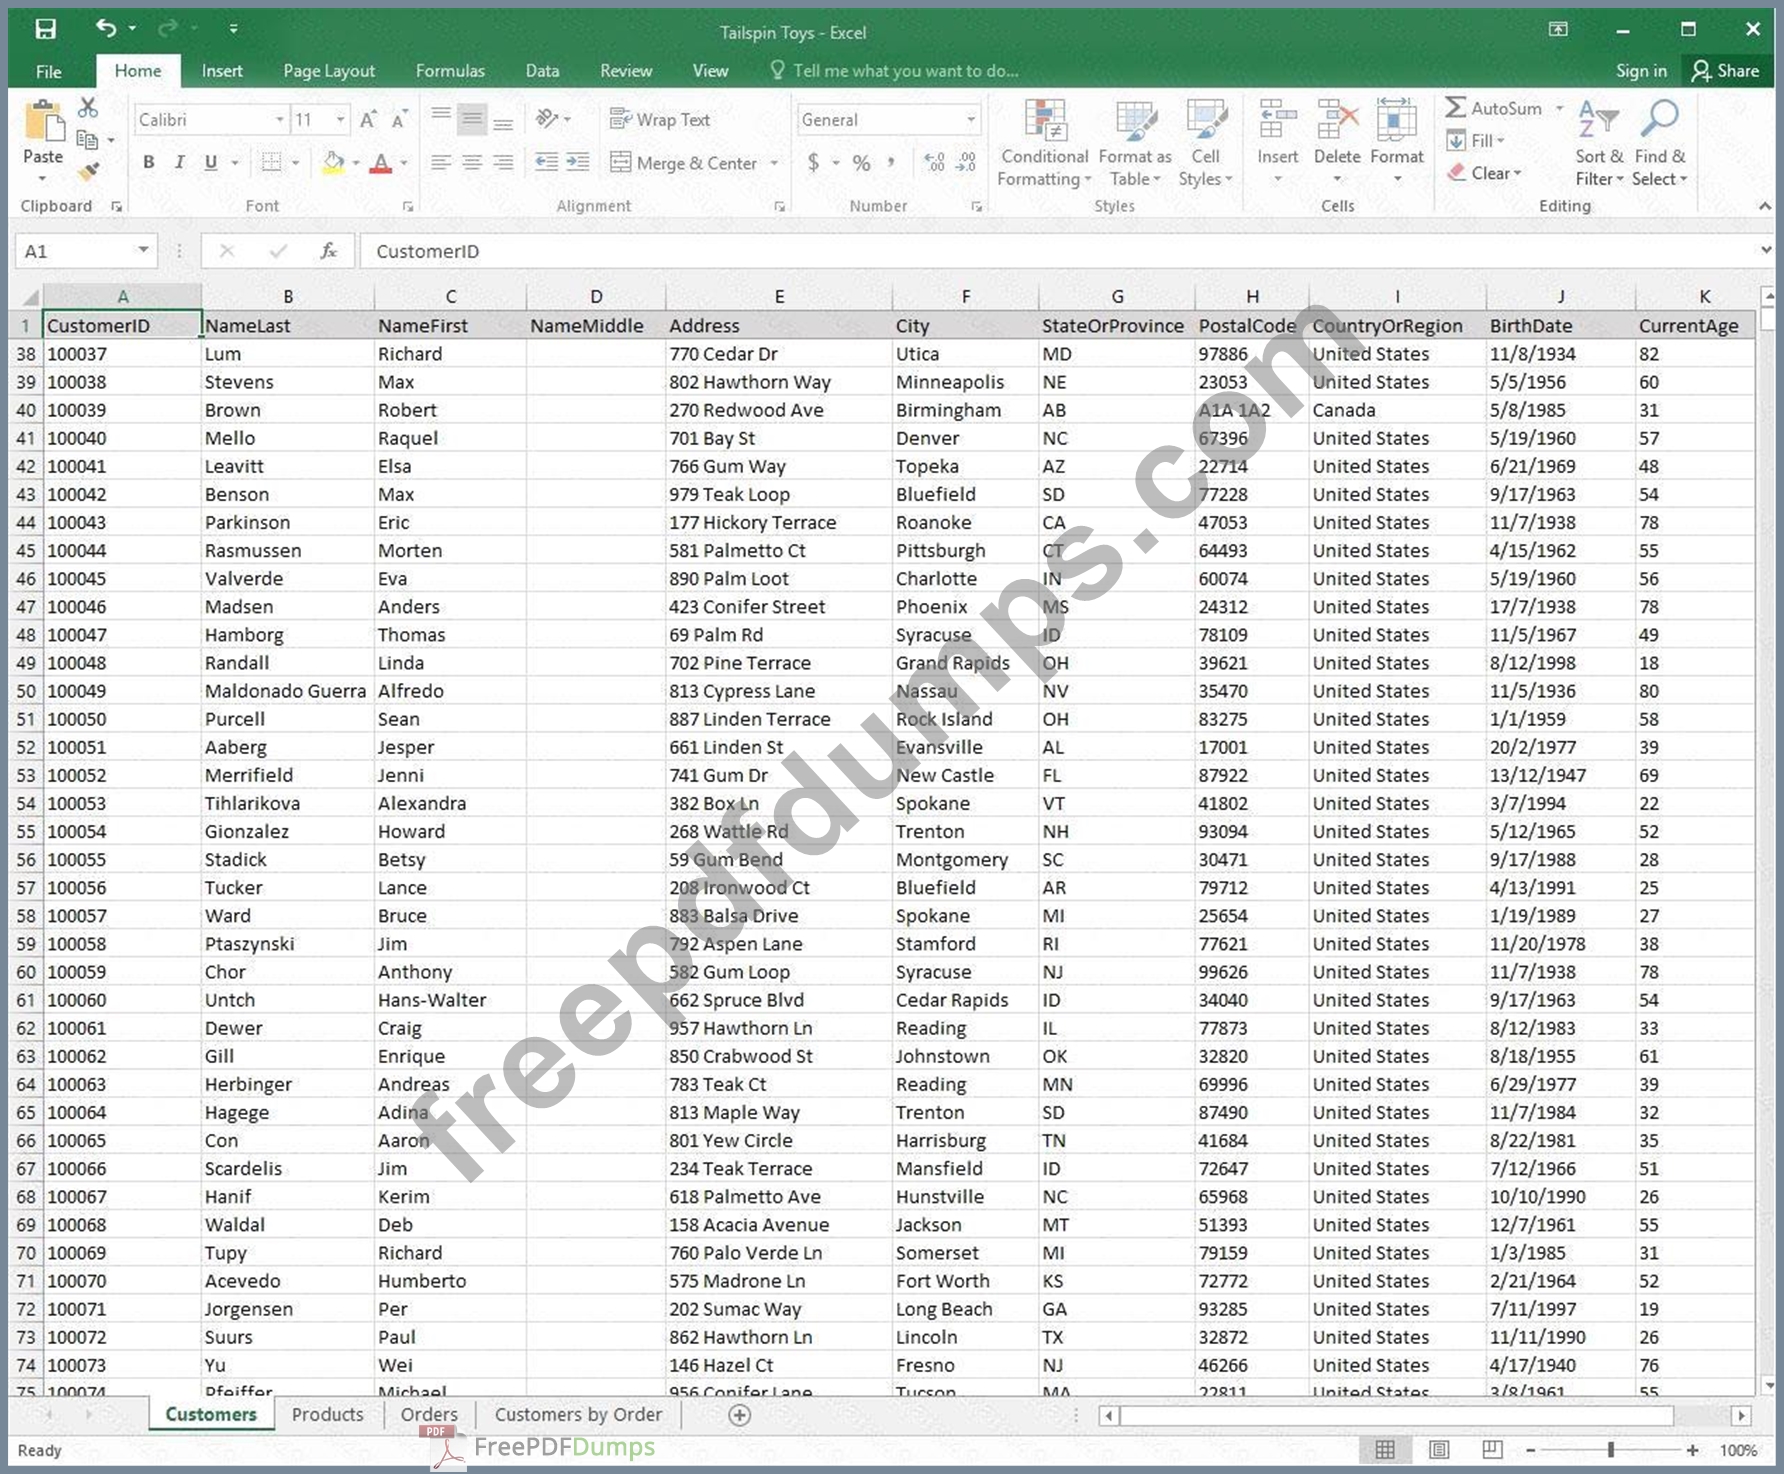Click Delete cells button
1784x1474 pixels.
coord(1337,142)
